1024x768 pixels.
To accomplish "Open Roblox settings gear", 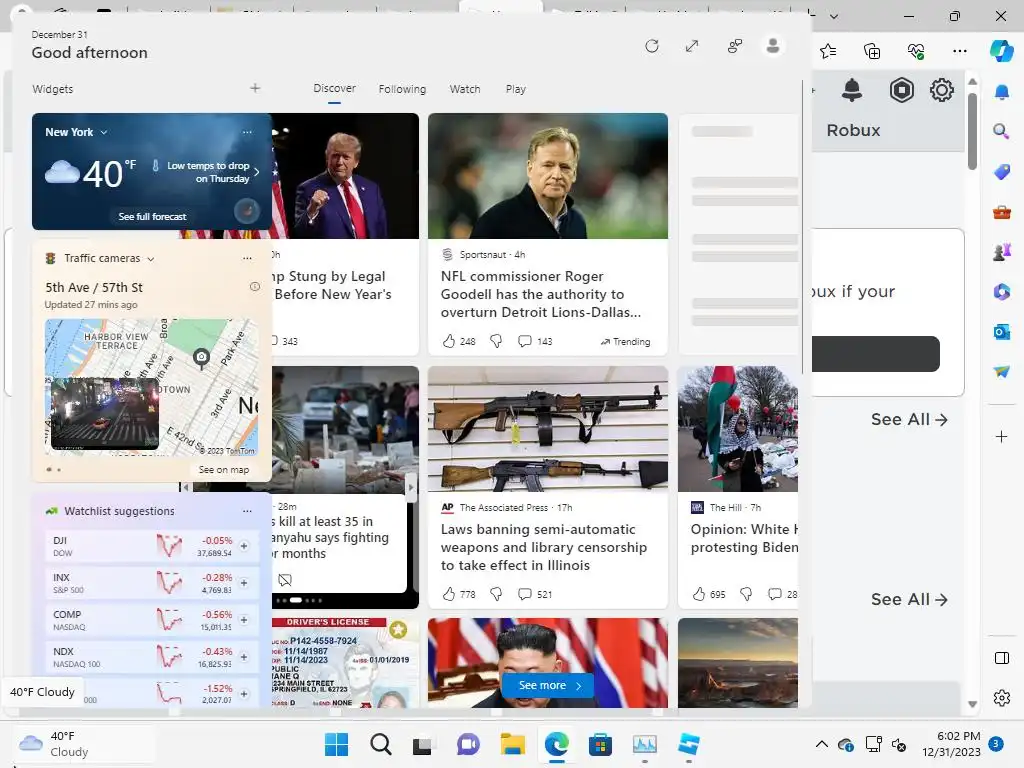I will click(942, 90).
